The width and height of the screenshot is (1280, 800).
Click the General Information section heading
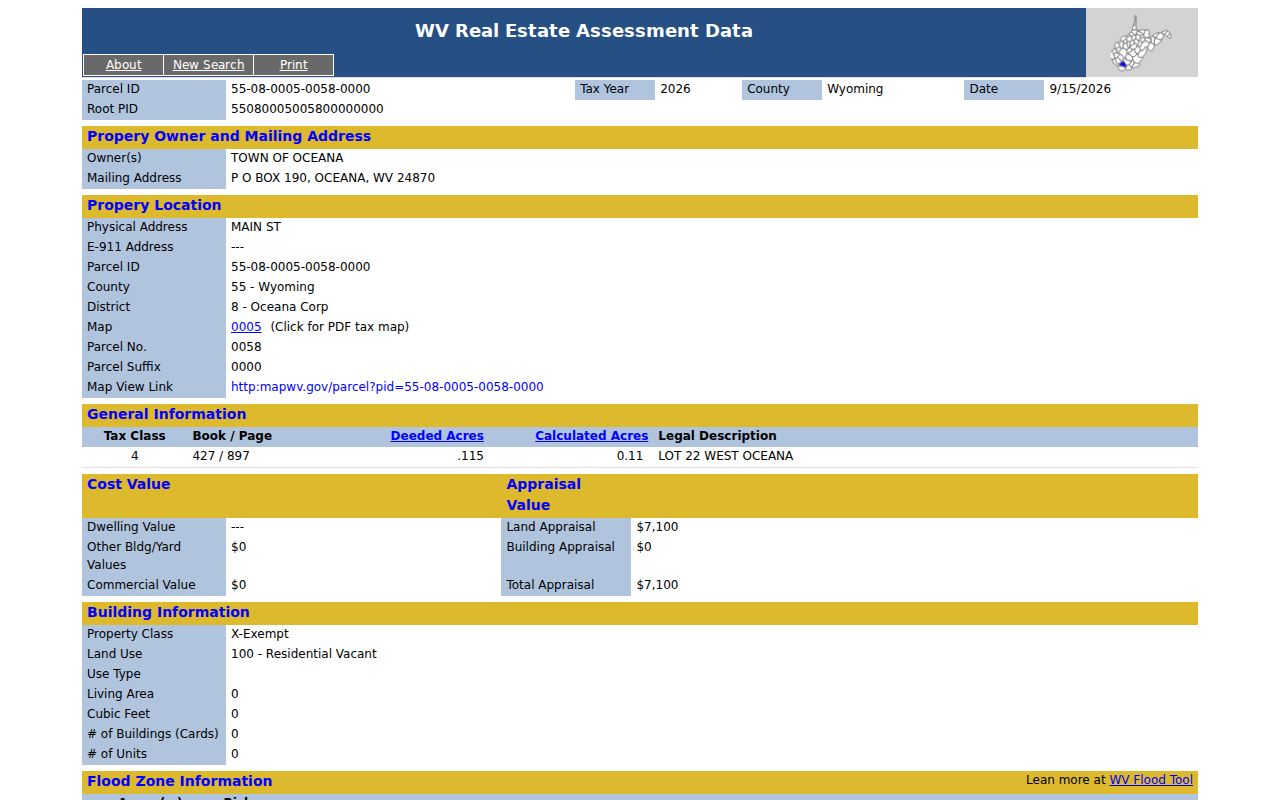click(x=166, y=414)
